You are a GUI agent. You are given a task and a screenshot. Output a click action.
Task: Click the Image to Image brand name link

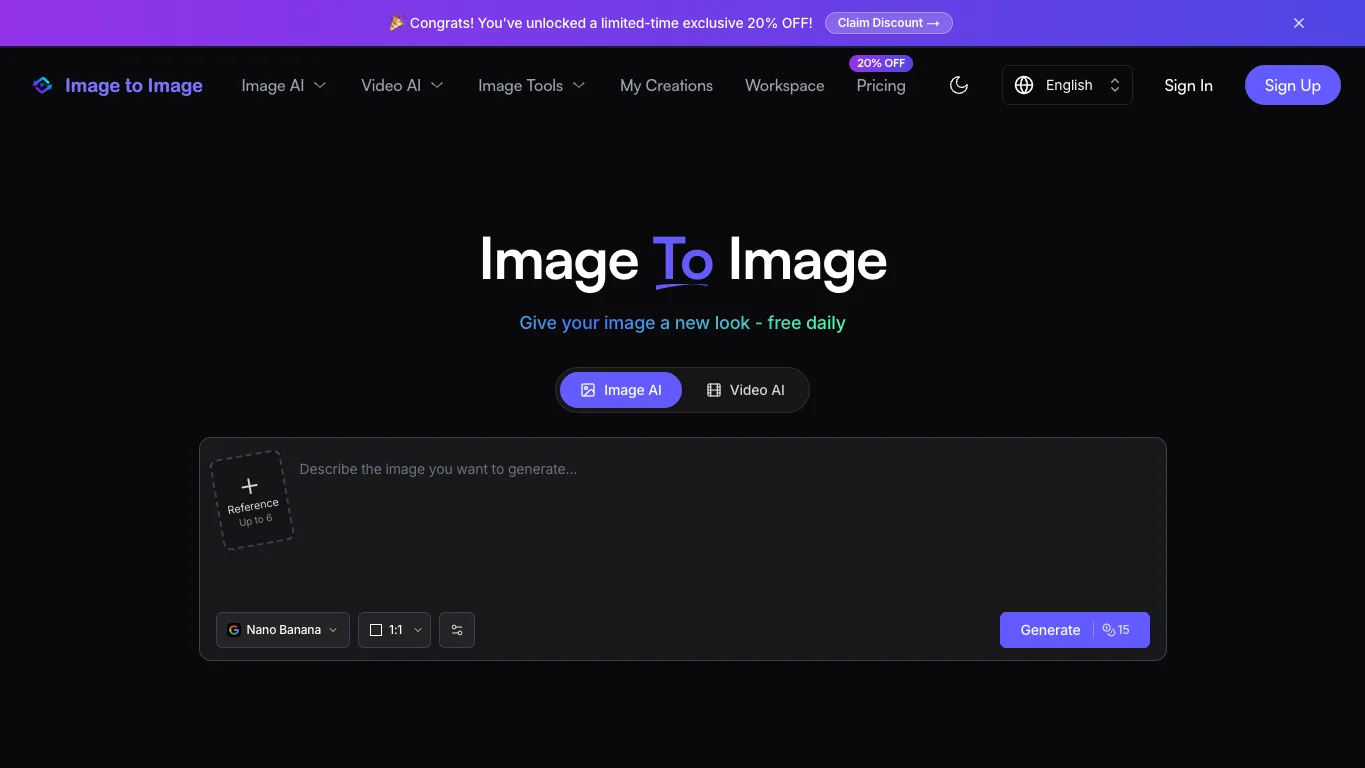click(134, 86)
